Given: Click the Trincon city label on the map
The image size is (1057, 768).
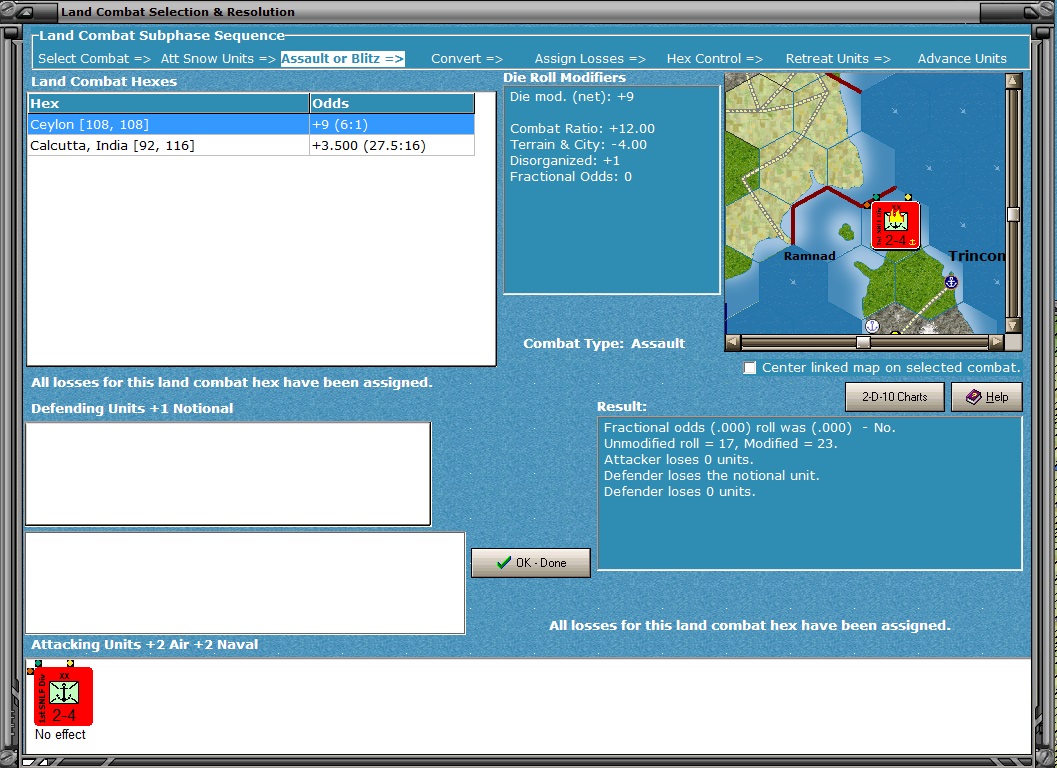Looking at the screenshot, I should pos(977,256).
